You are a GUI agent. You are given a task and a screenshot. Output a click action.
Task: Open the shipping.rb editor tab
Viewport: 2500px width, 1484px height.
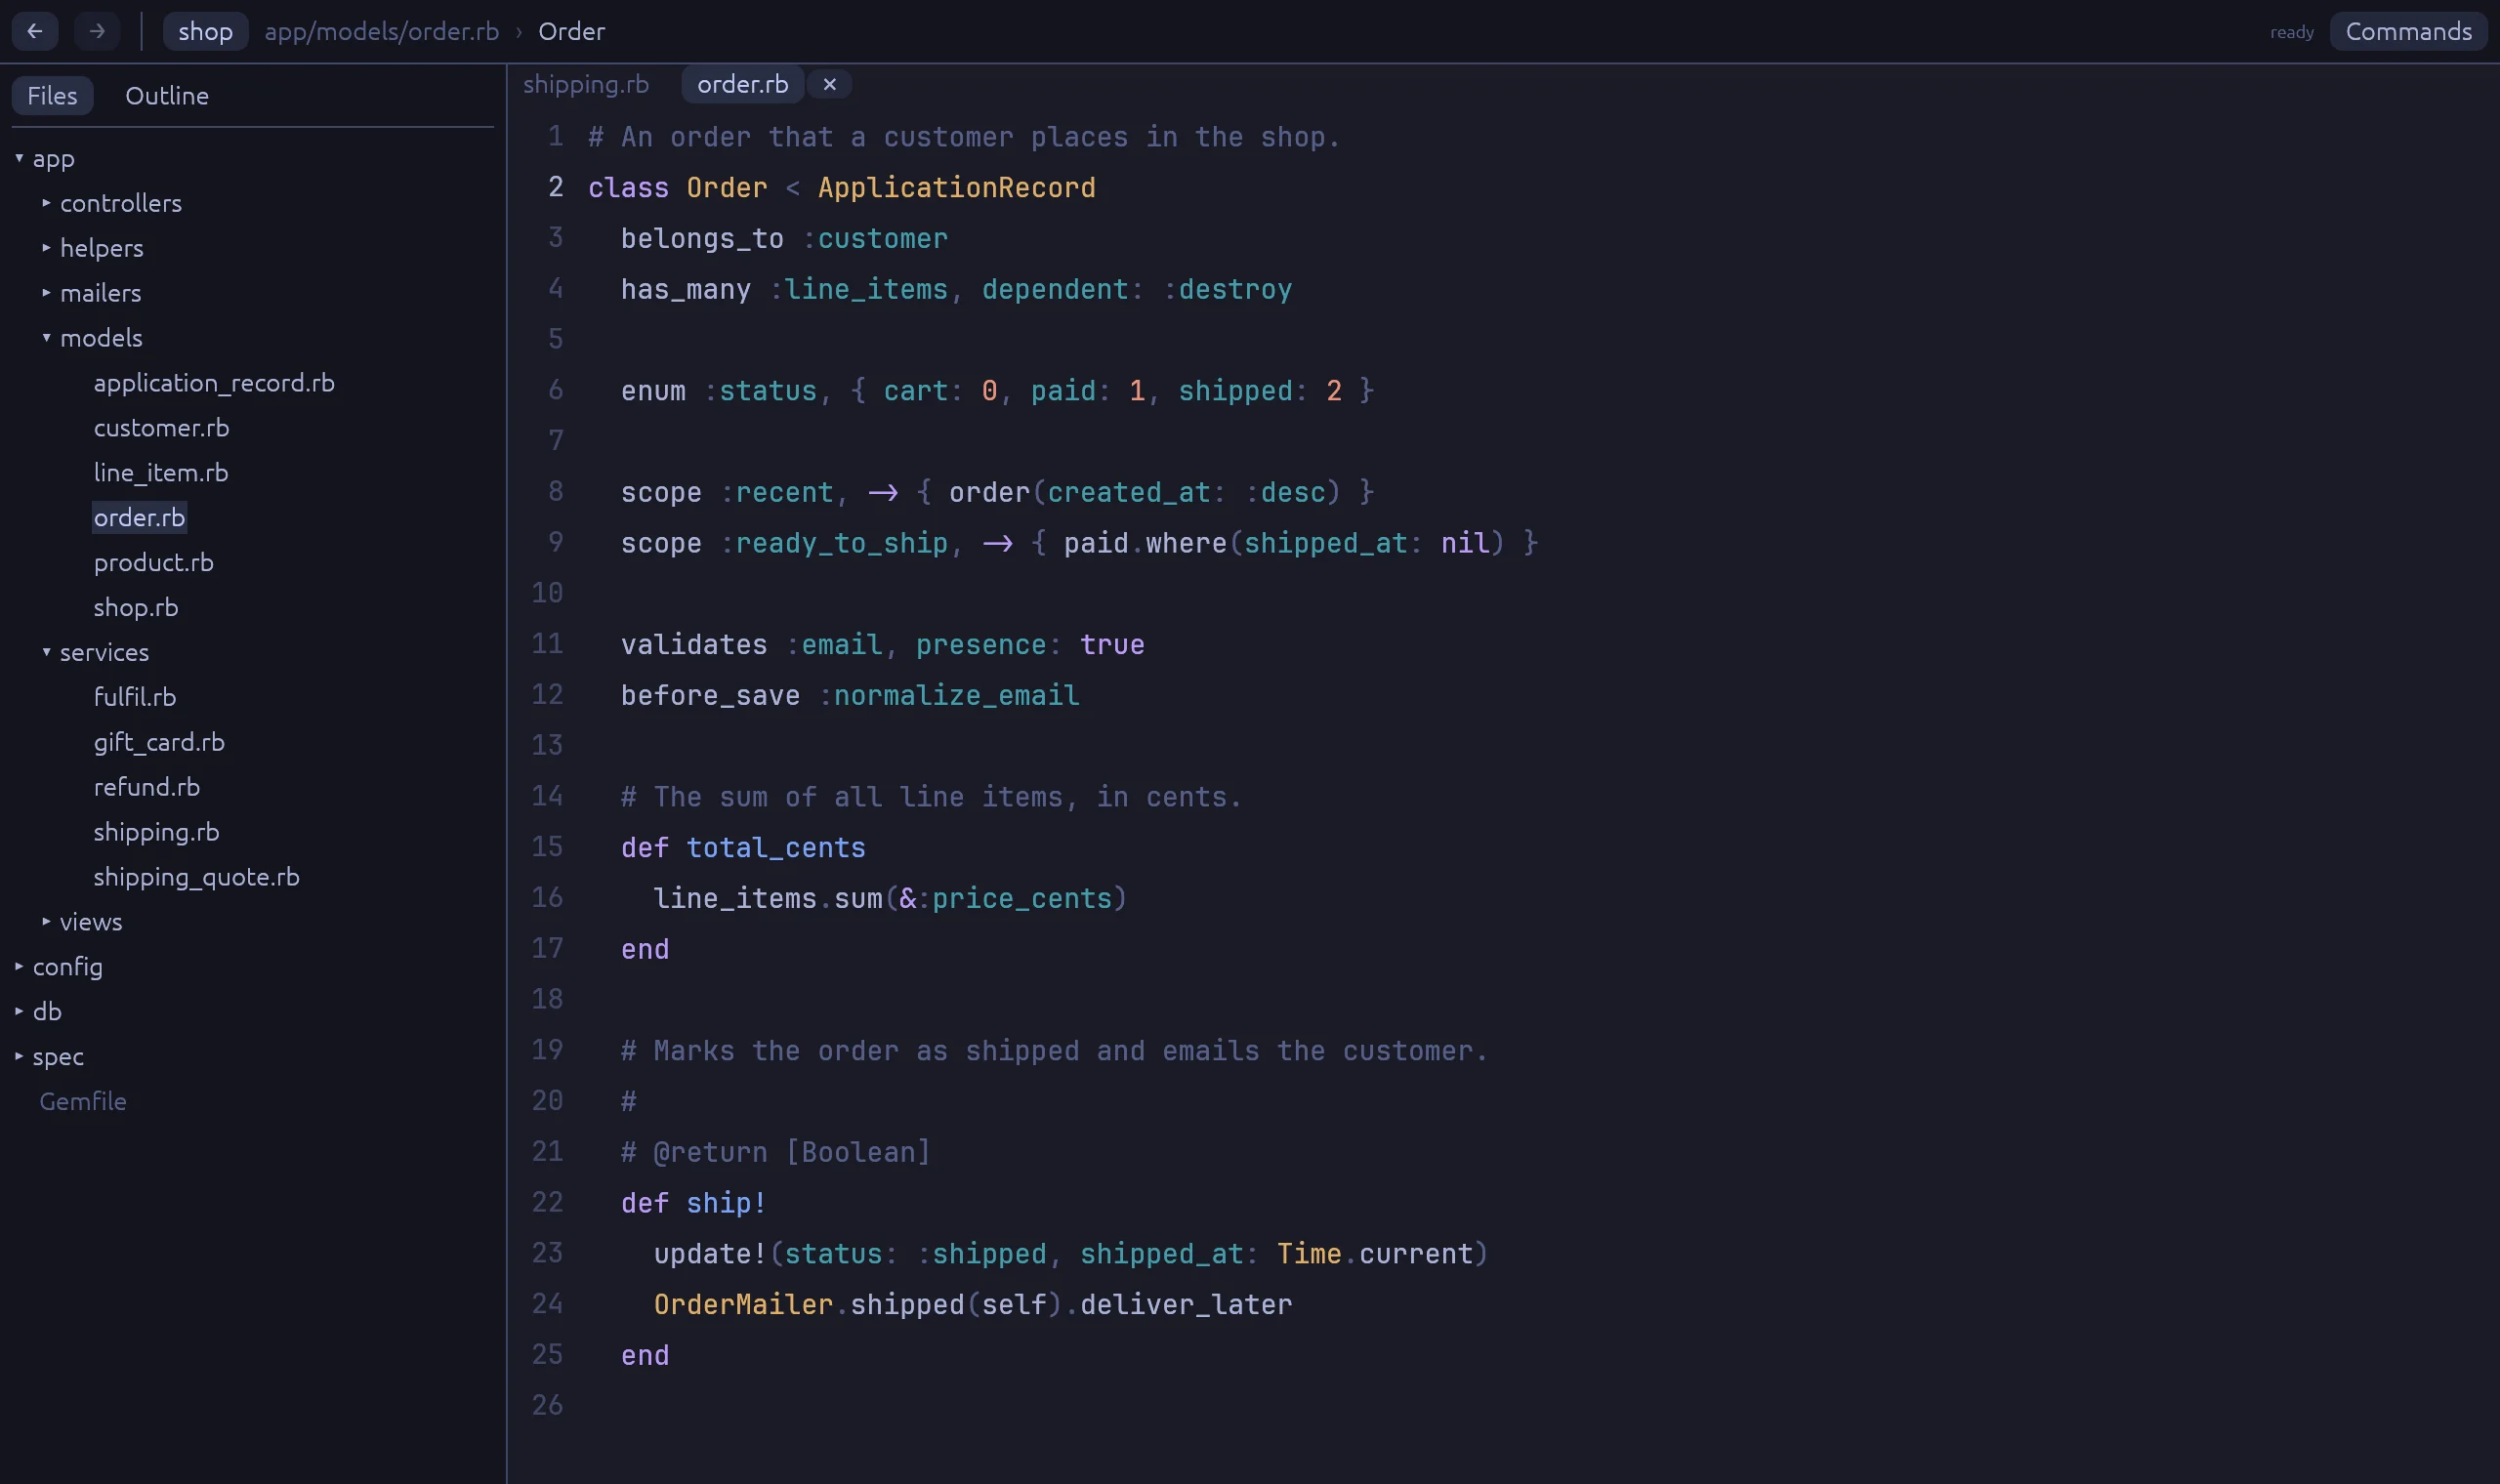pos(586,85)
